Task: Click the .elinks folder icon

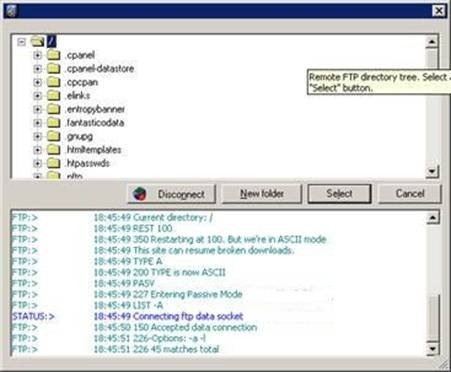Action: coord(53,96)
